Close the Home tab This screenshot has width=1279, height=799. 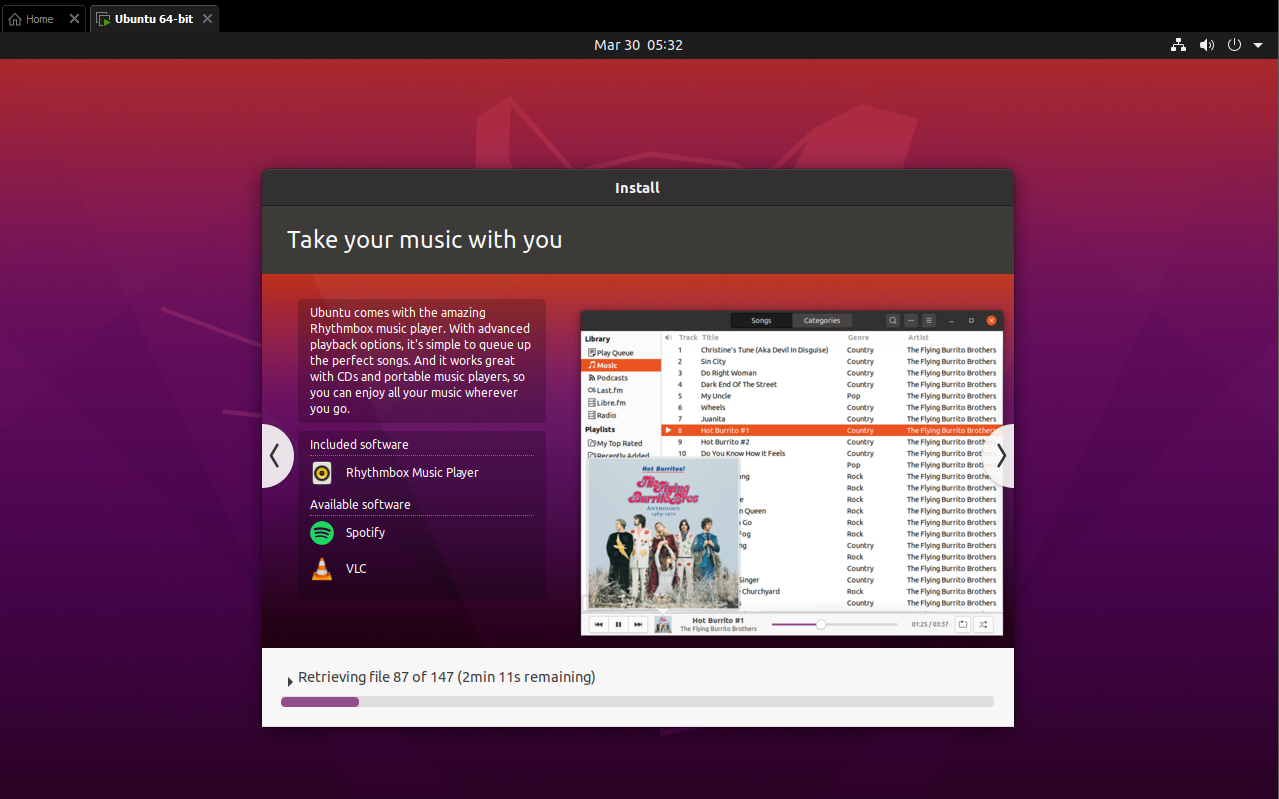point(74,19)
